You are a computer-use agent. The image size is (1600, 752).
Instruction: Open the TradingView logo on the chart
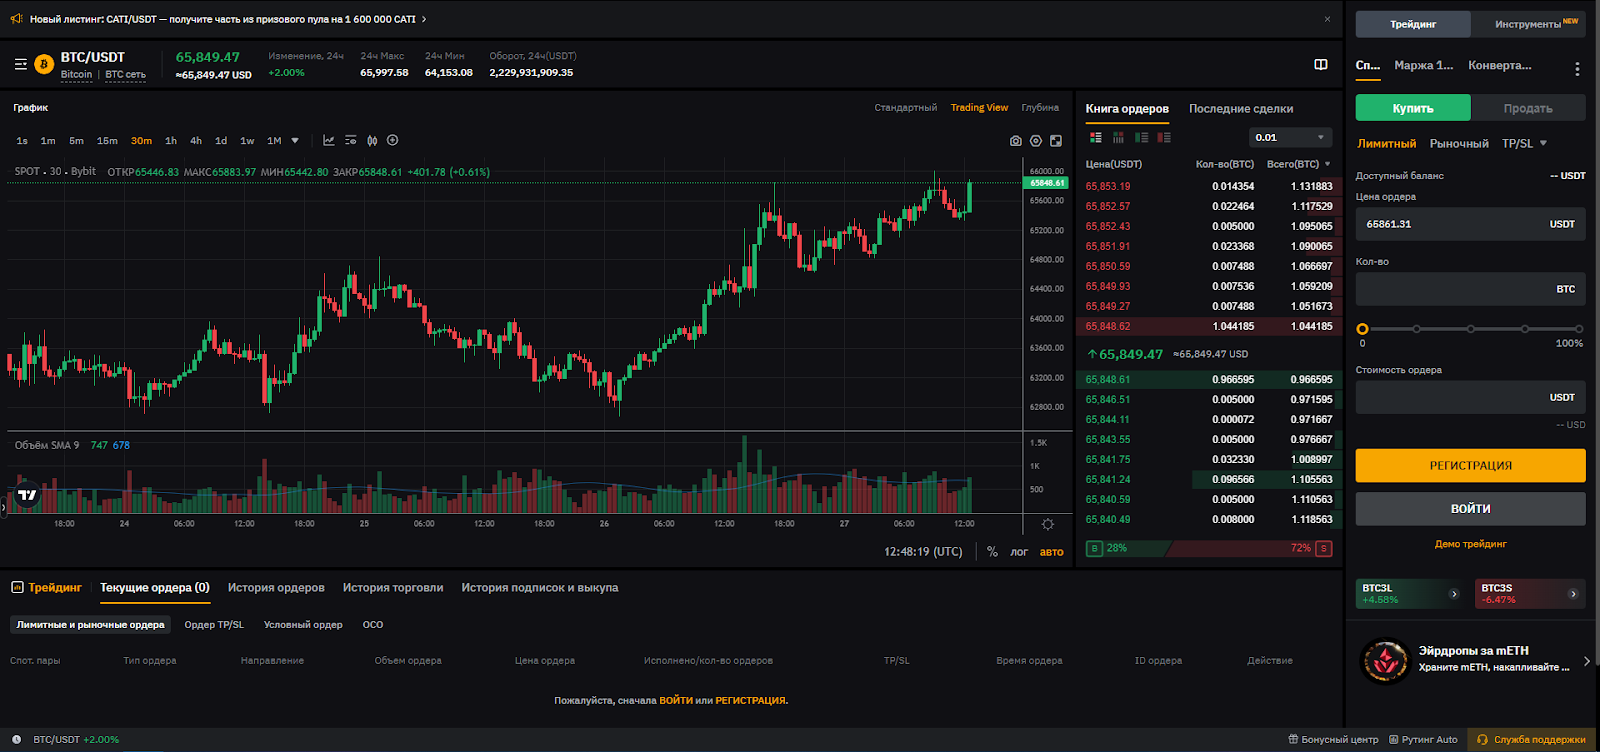27,495
